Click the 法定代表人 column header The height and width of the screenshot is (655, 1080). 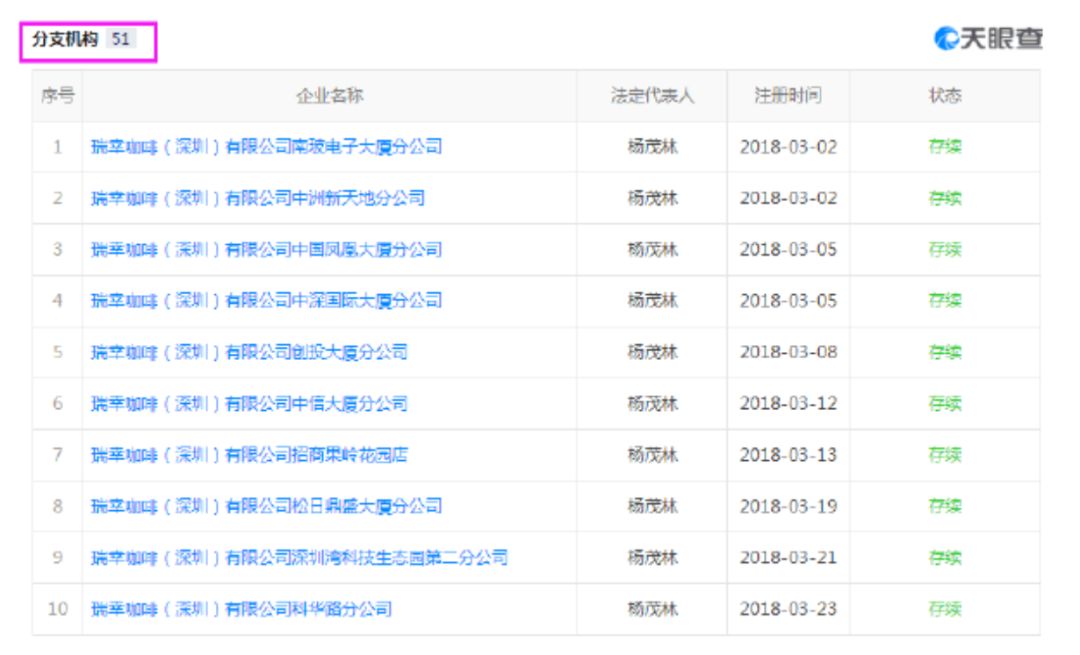pyautogui.click(x=652, y=96)
